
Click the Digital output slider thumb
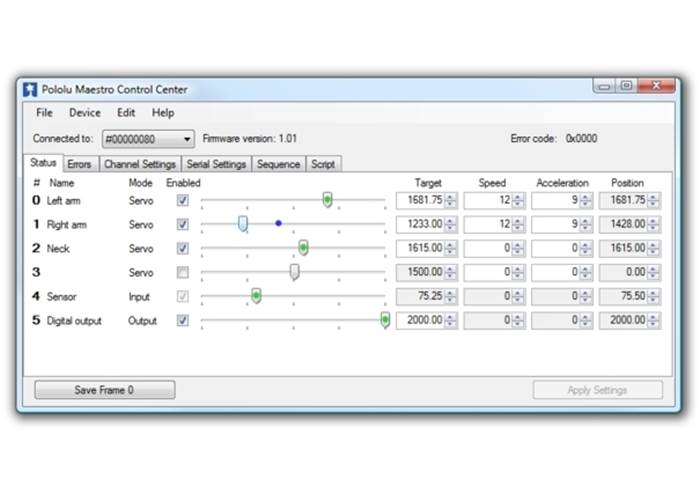point(385,320)
